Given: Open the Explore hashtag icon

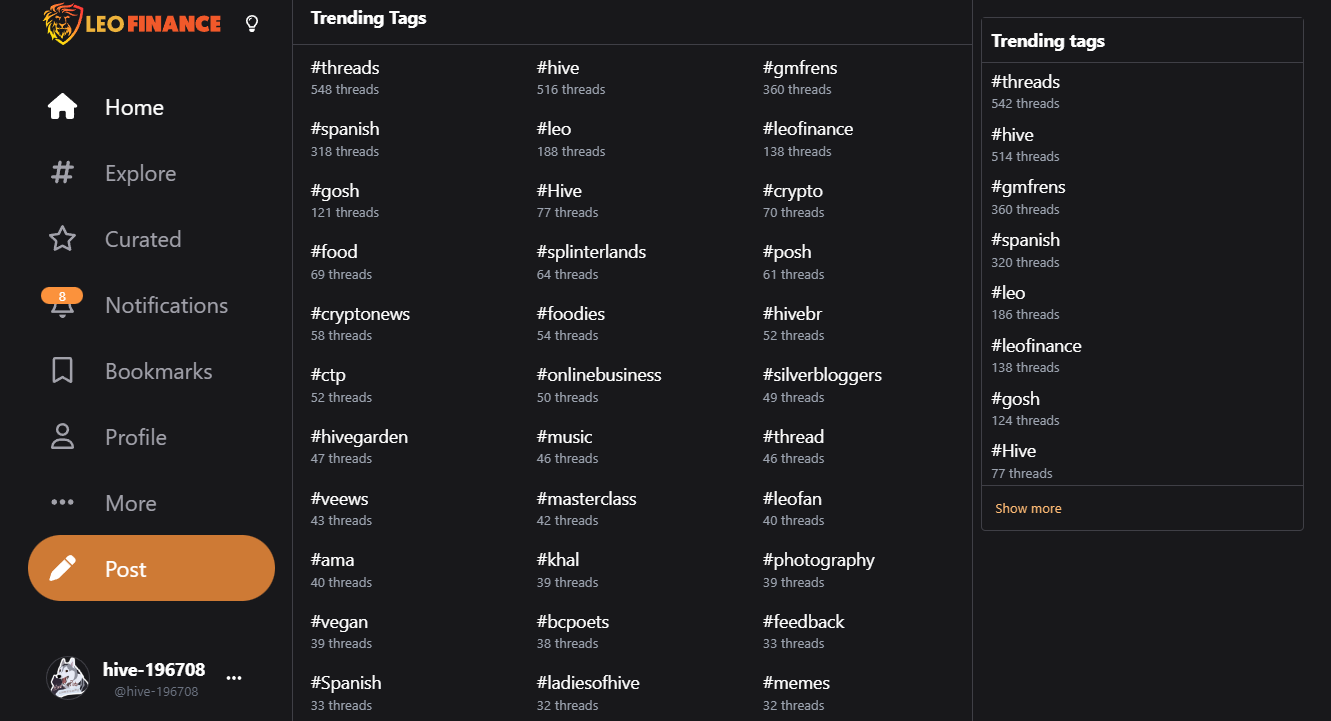Looking at the screenshot, I should (62, 173).
